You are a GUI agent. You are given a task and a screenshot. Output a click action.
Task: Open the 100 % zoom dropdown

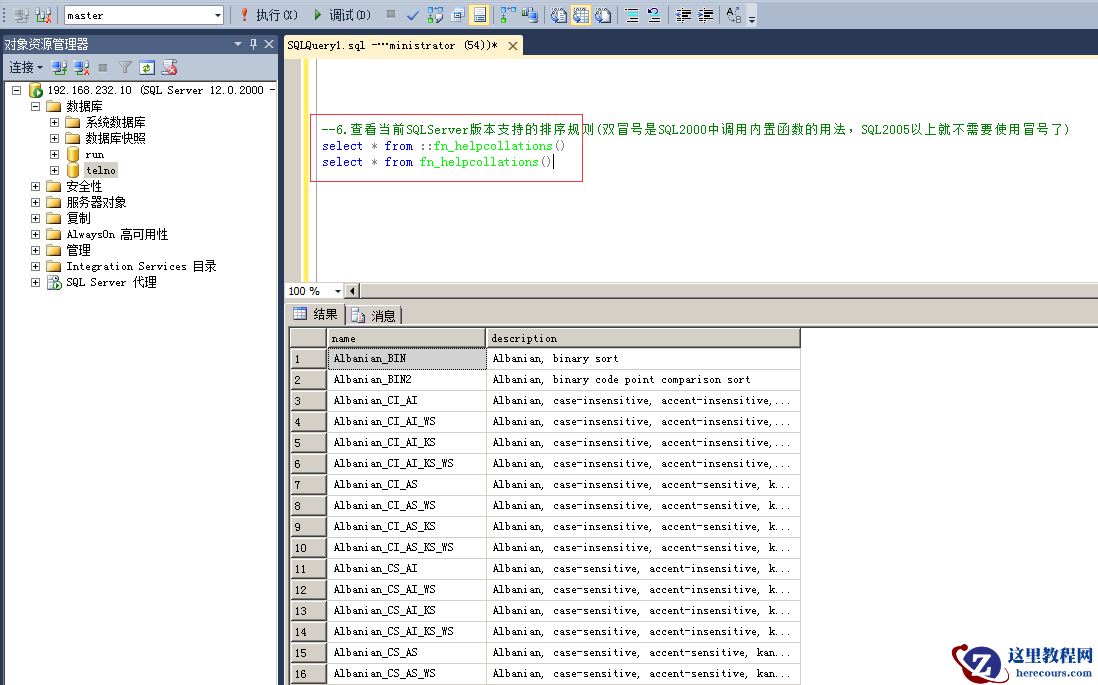[337, 291]
